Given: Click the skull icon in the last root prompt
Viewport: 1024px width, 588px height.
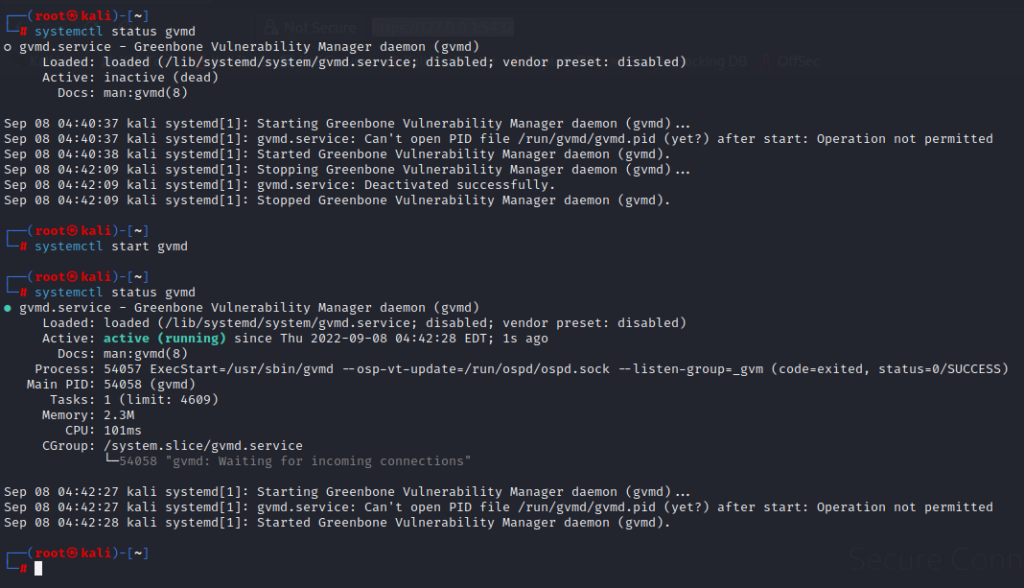Looking at the screenshot, I should click(72, 553).
